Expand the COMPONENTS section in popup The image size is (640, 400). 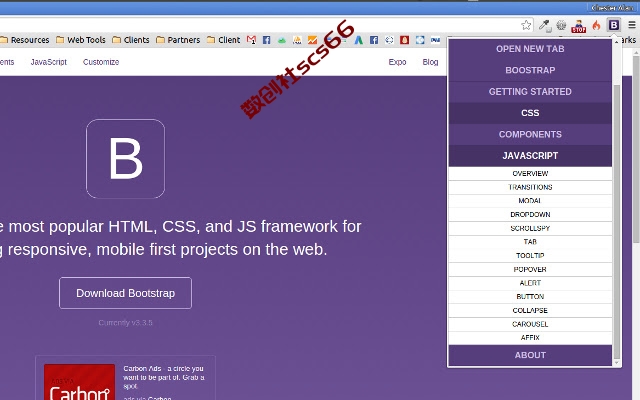tap(530, 135)
